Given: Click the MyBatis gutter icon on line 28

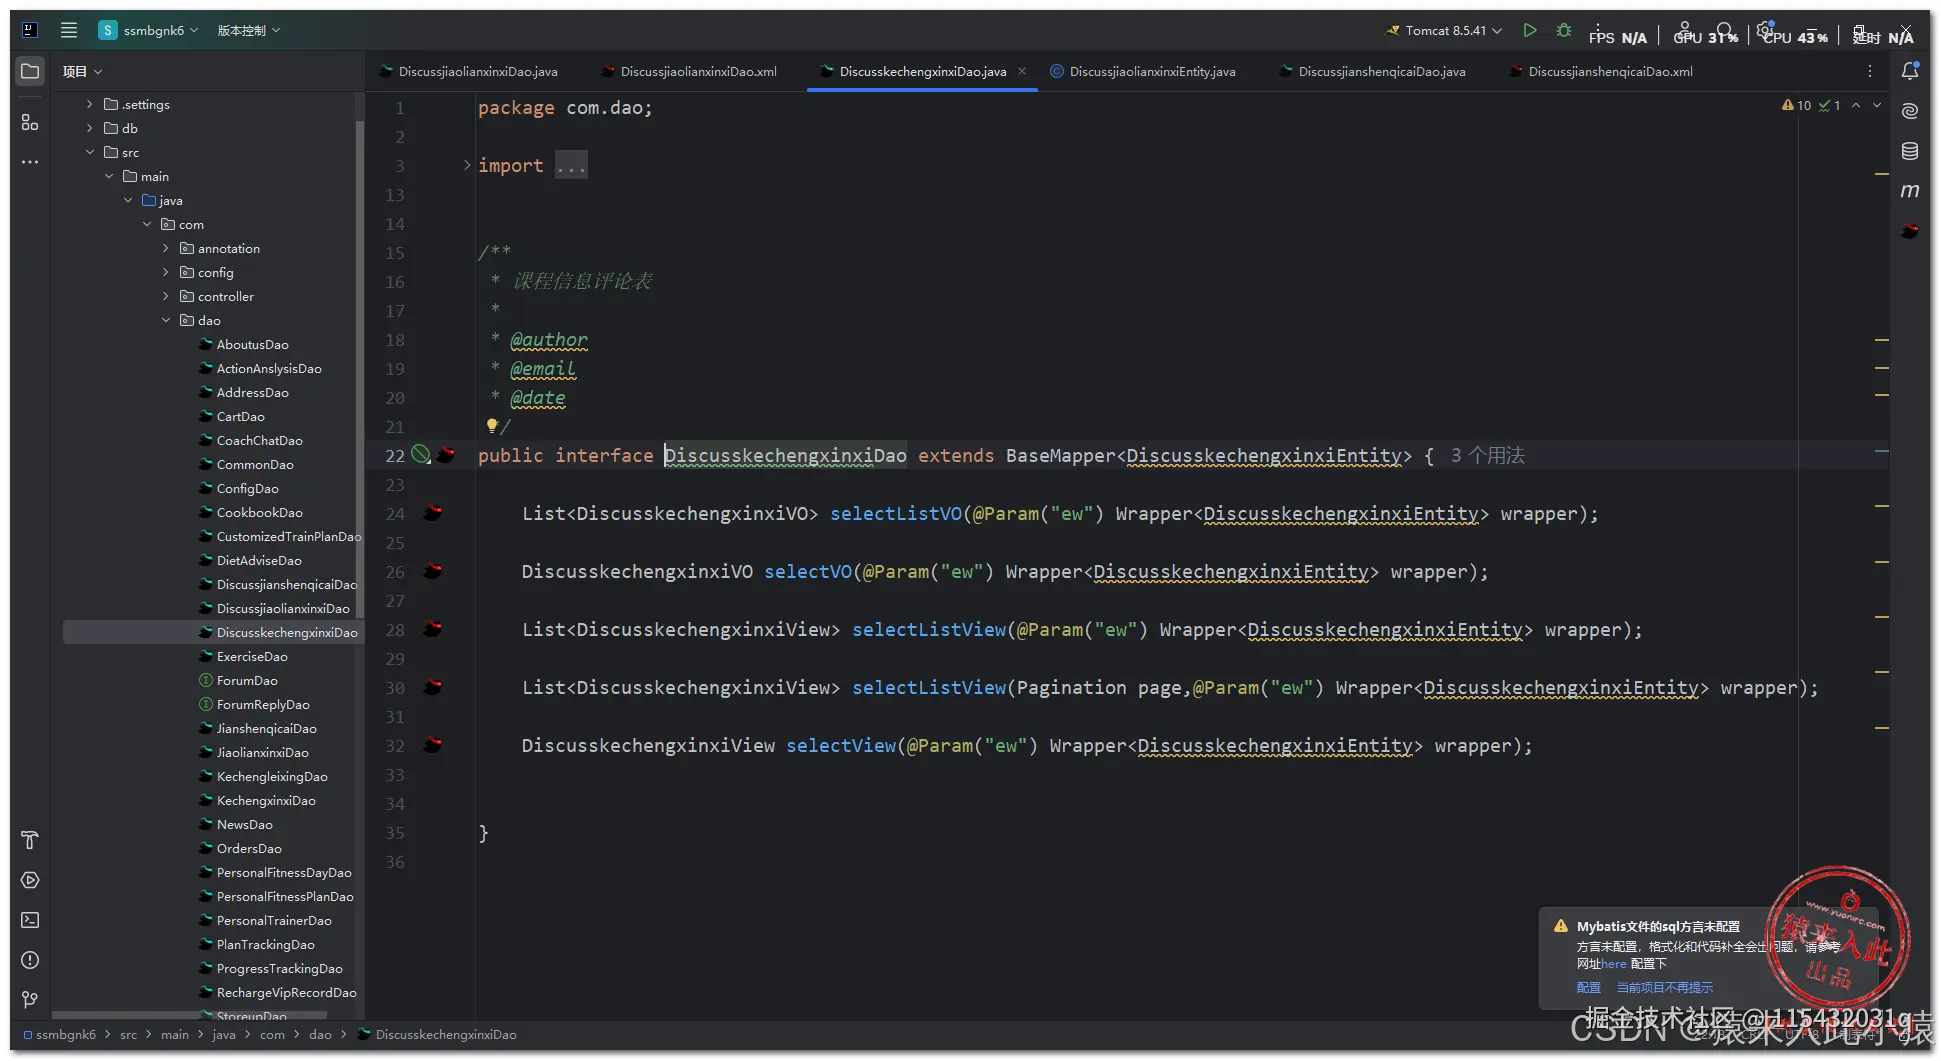Looking at the screenshot, I should tap(433, 629).
